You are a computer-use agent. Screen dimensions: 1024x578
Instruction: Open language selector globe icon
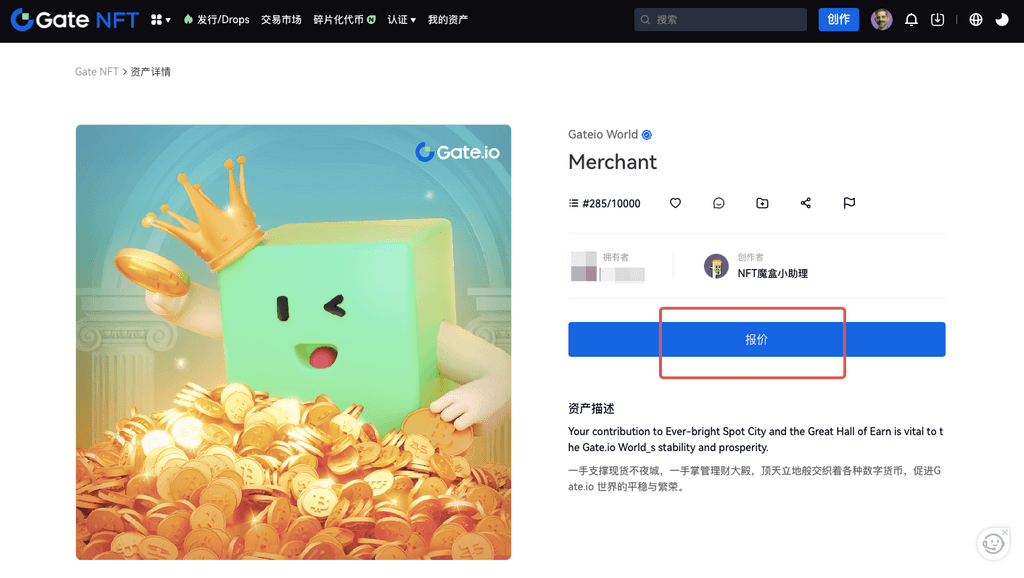tap(976, 20)
